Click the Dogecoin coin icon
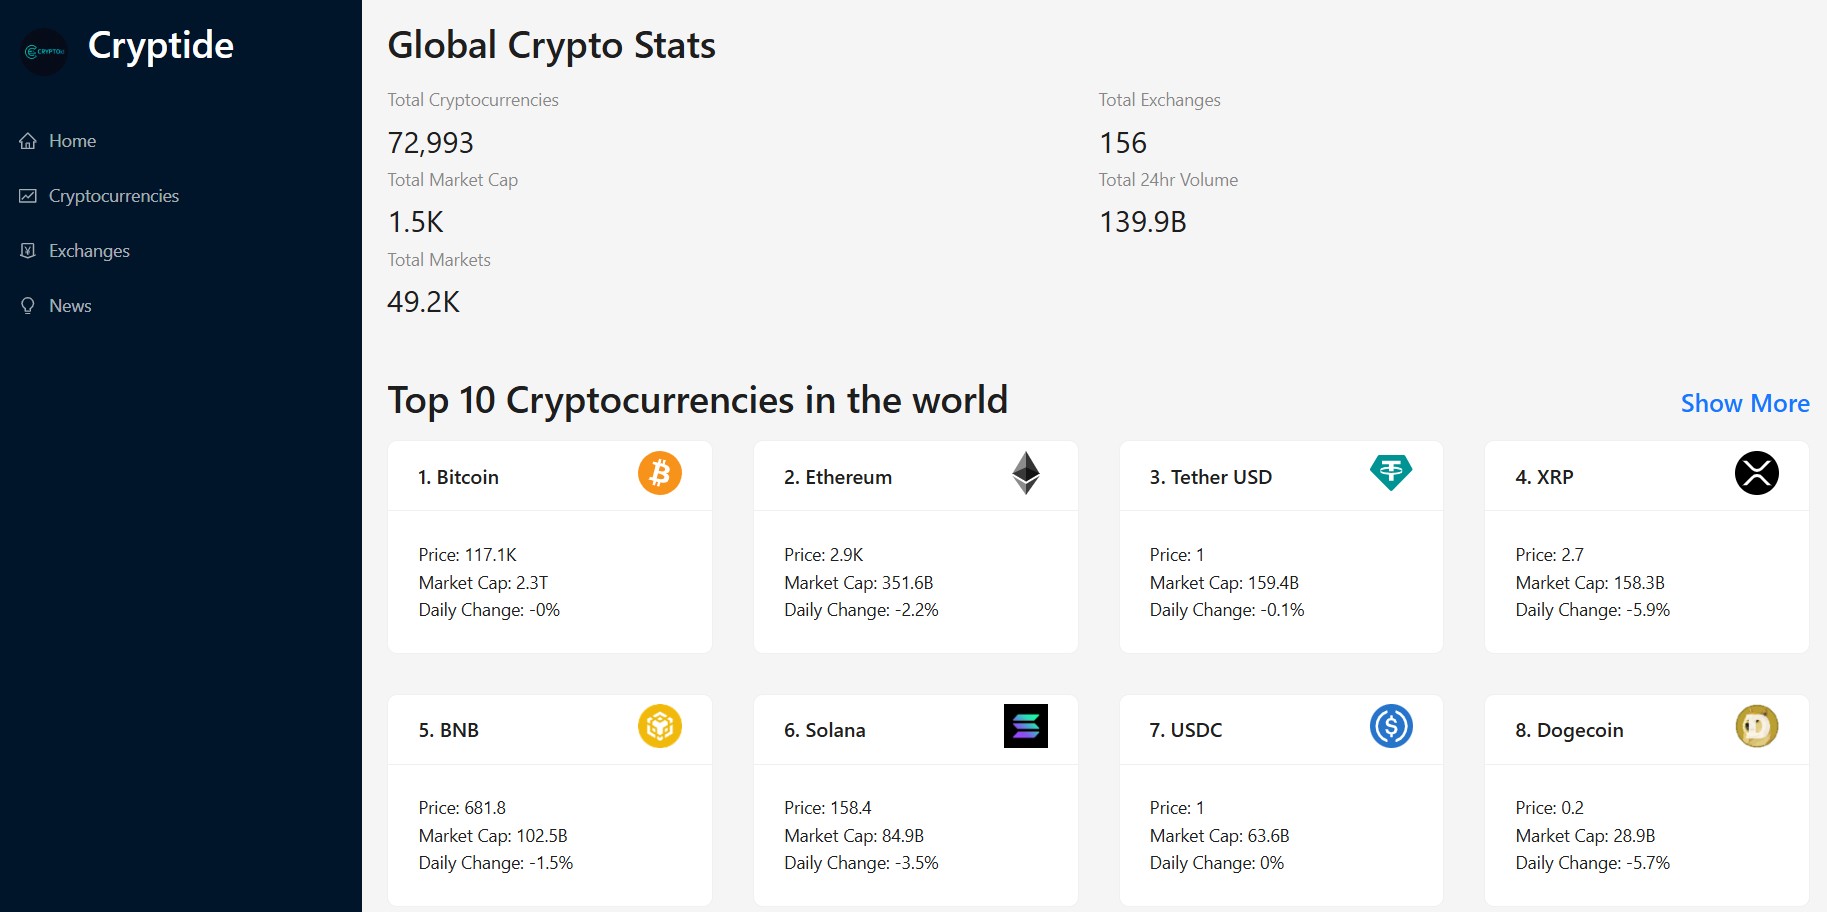 tap(1756, 727)
